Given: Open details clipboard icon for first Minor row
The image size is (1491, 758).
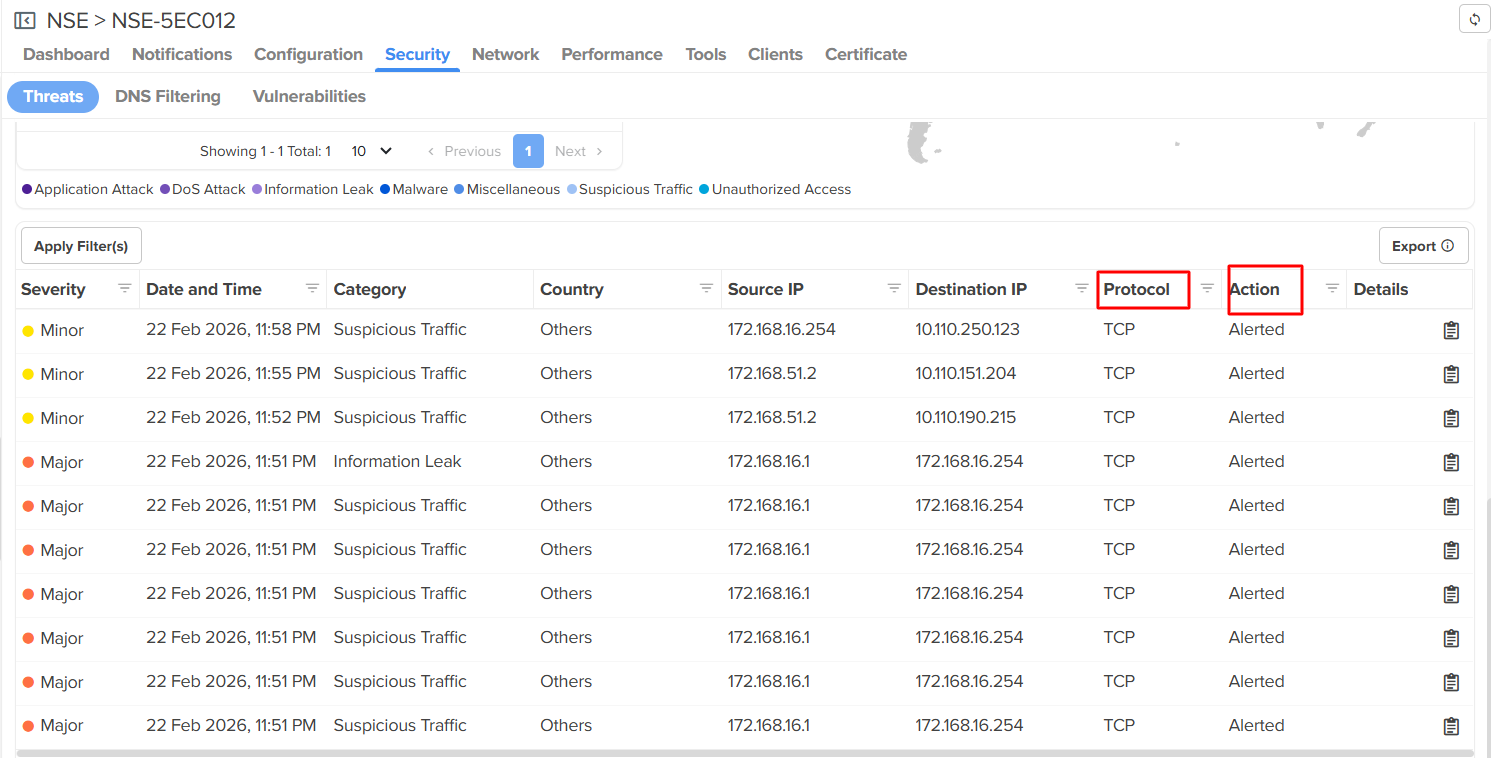Looking at the screenshot, I should click(1451, 331).
